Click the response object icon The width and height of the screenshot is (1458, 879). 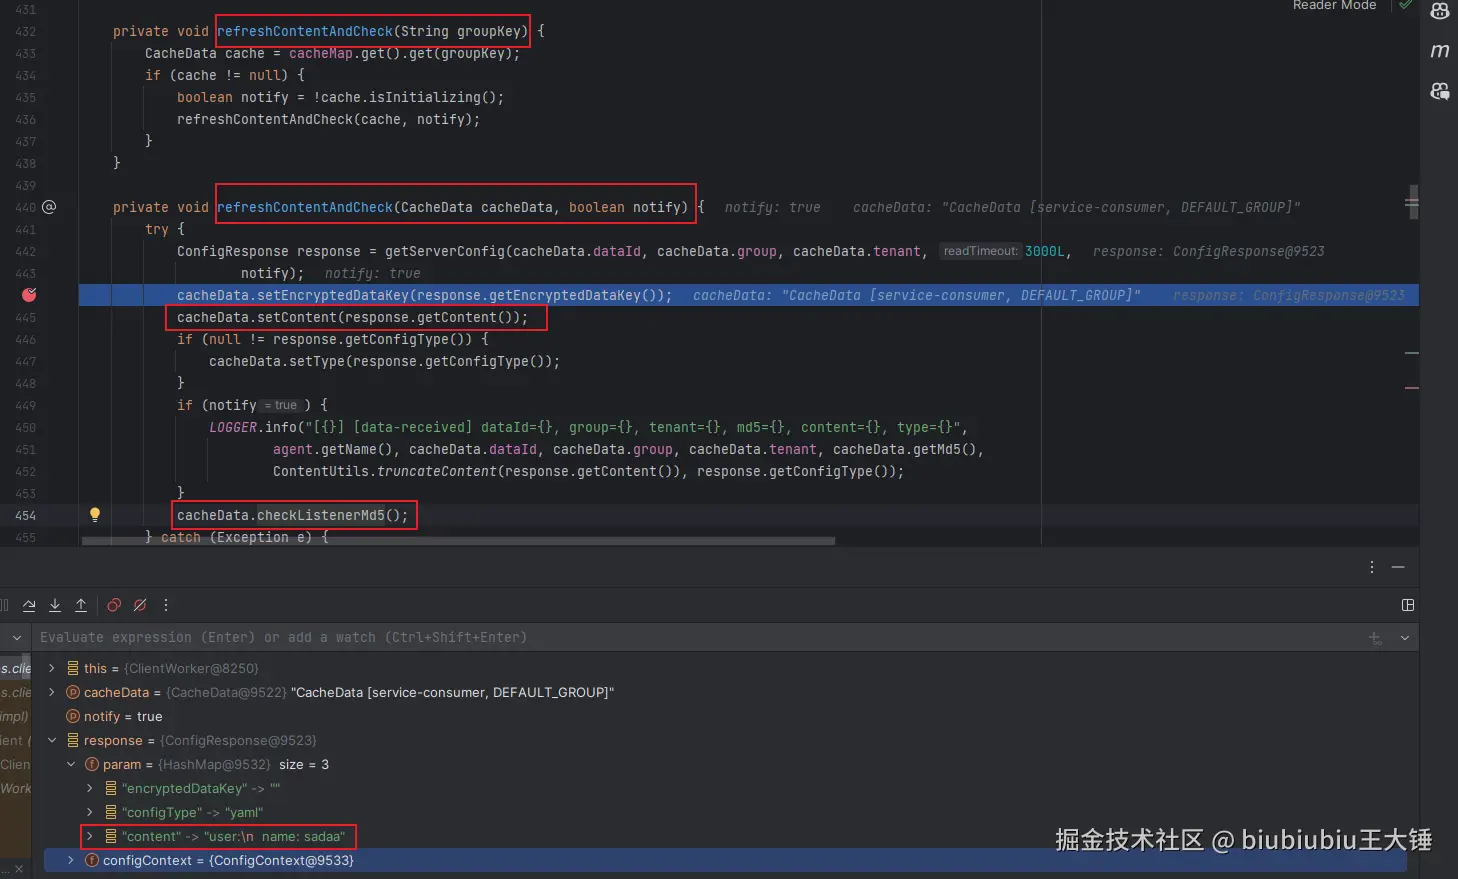(73, 740)
